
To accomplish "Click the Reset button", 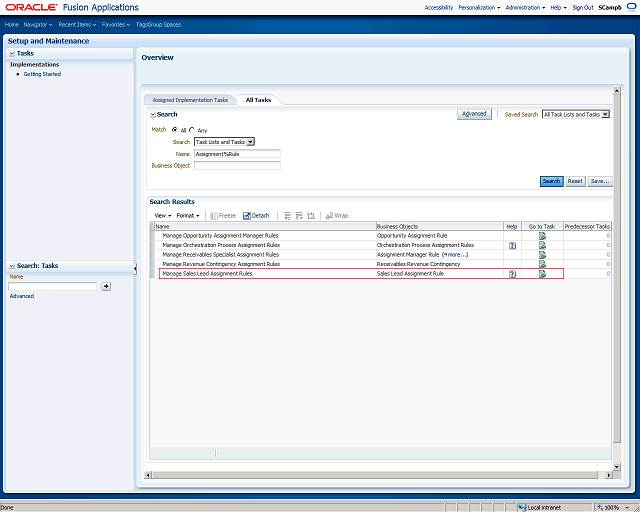I will coord(575,181).
